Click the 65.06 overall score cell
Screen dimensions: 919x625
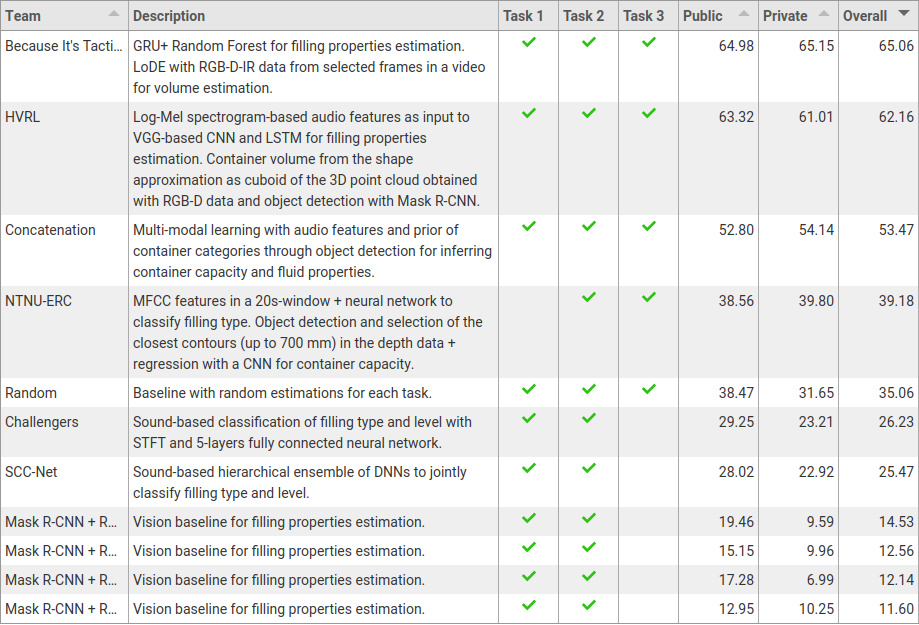[x=893, y=46]
